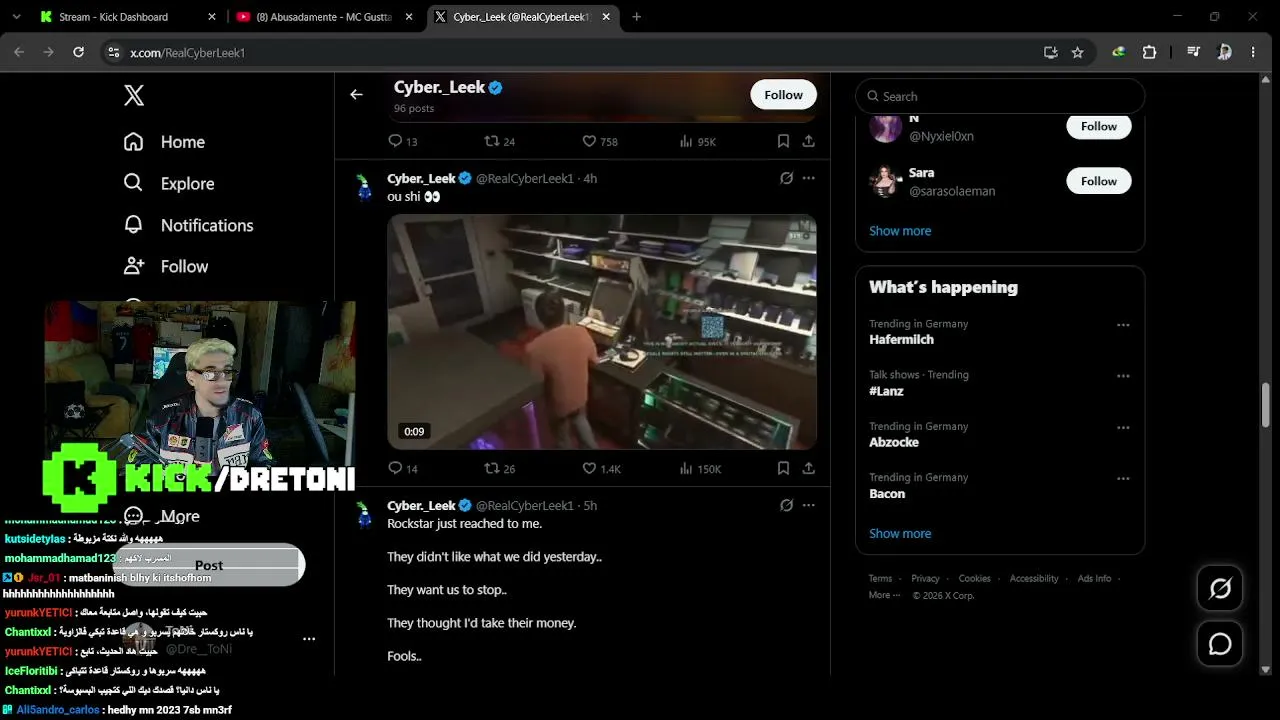Viewport: 1280px width, 720px height.
Task: Open Grok actions on the Rockstar post
Action: coord(786,505)
